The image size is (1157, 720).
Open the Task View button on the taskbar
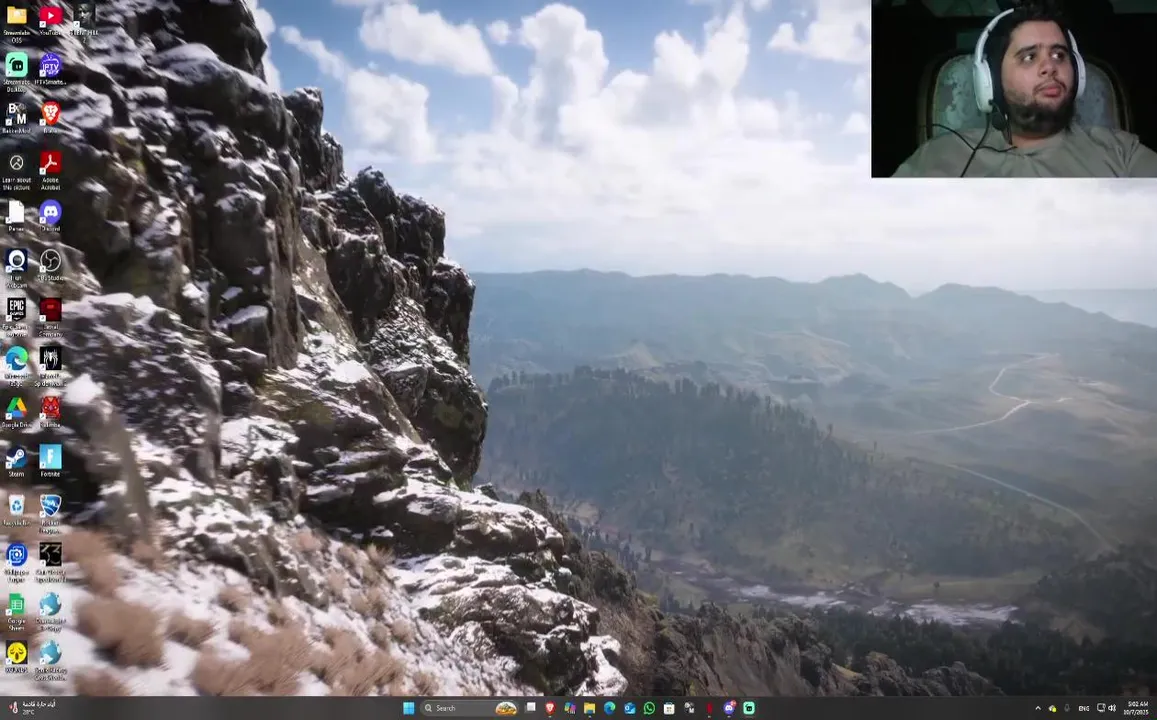click(x=531, y=708)
